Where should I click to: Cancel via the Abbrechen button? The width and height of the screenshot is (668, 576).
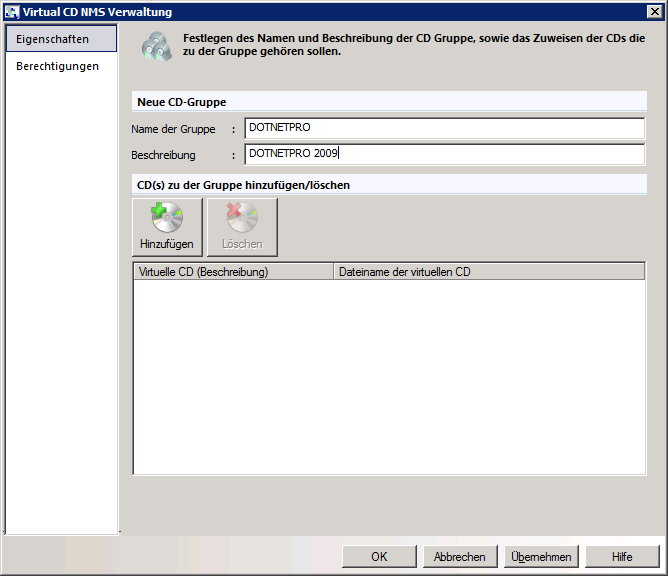coord(460,556)
